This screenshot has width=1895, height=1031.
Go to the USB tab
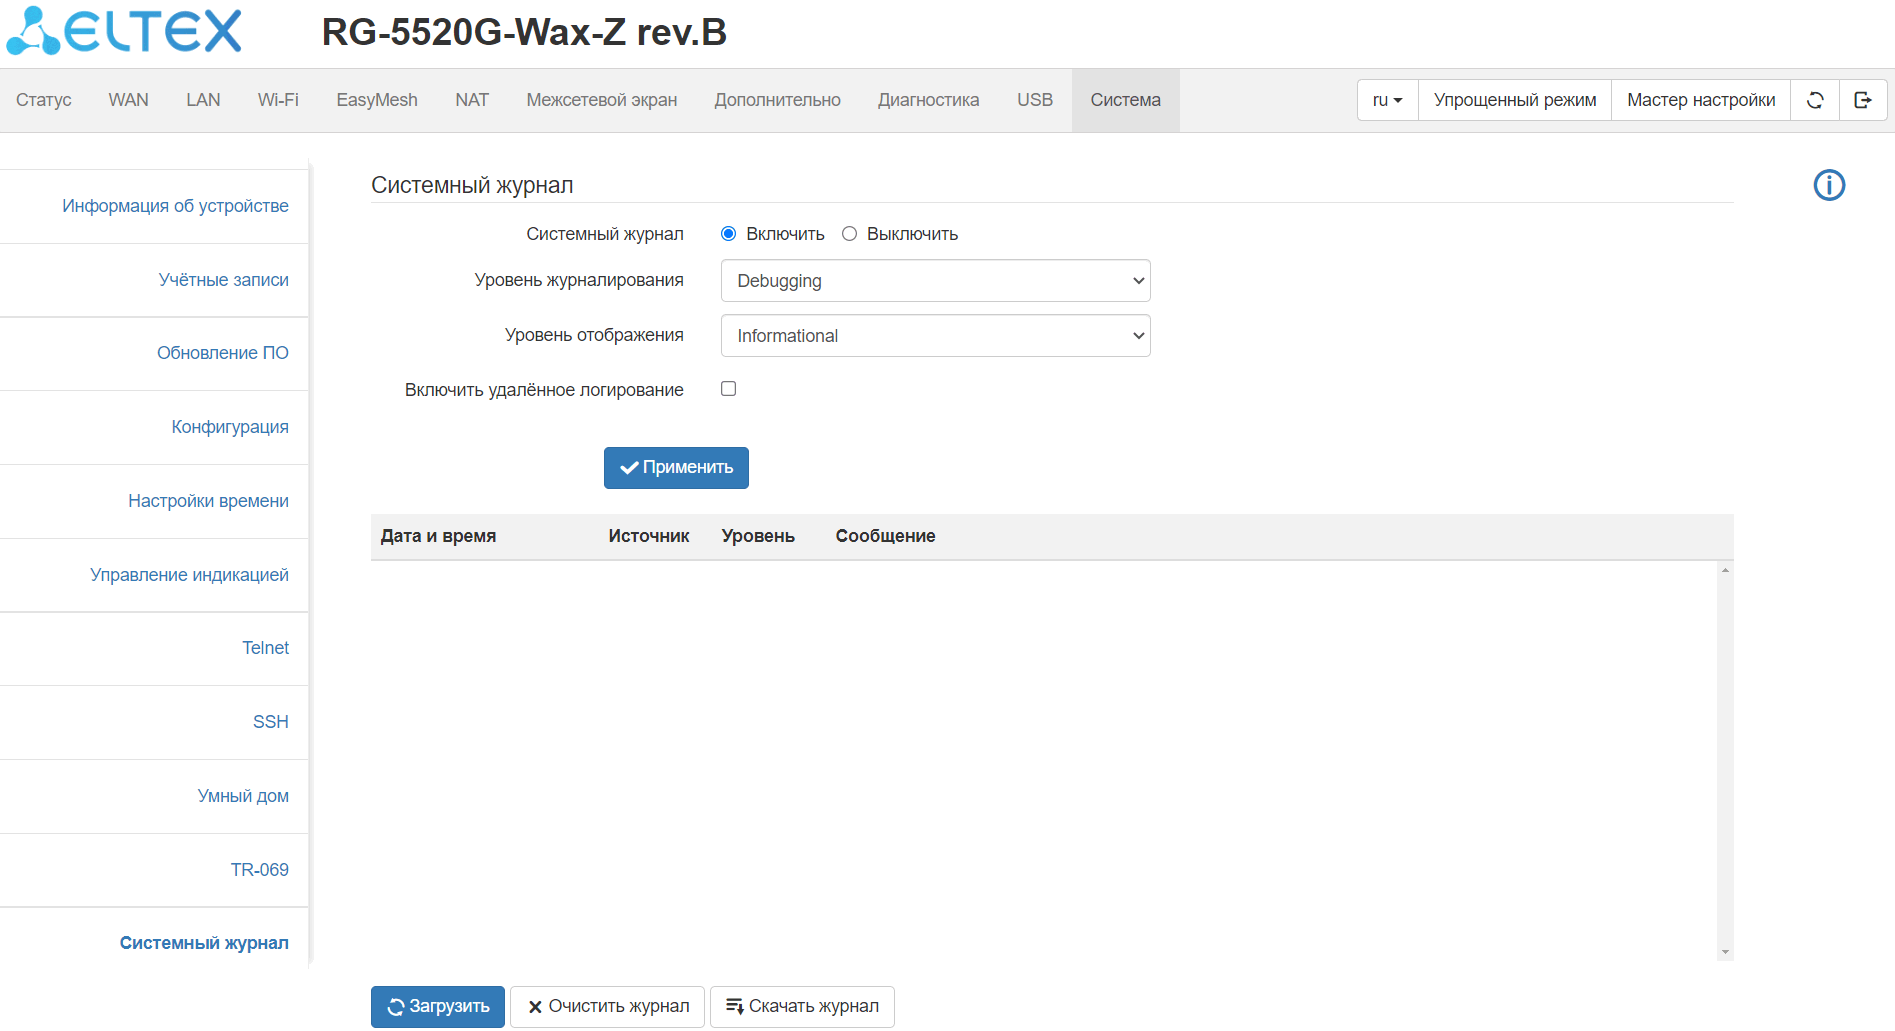pyautogui.click(x=1035, y=100)
